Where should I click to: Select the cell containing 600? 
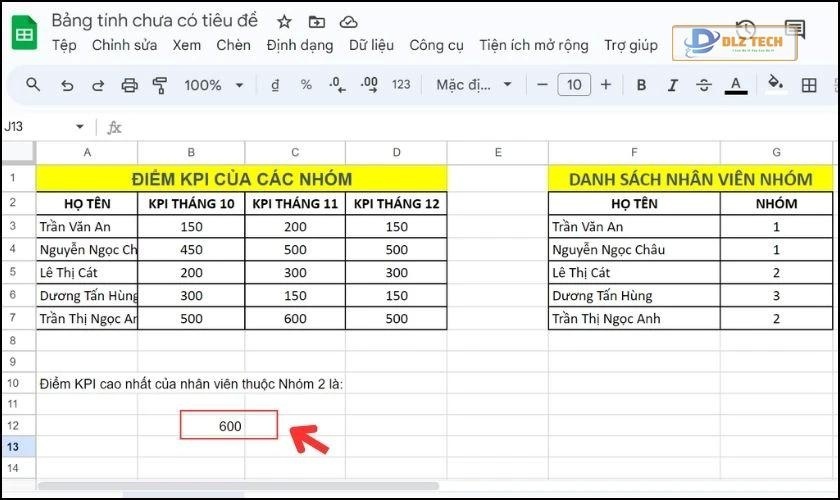[229, 425]
